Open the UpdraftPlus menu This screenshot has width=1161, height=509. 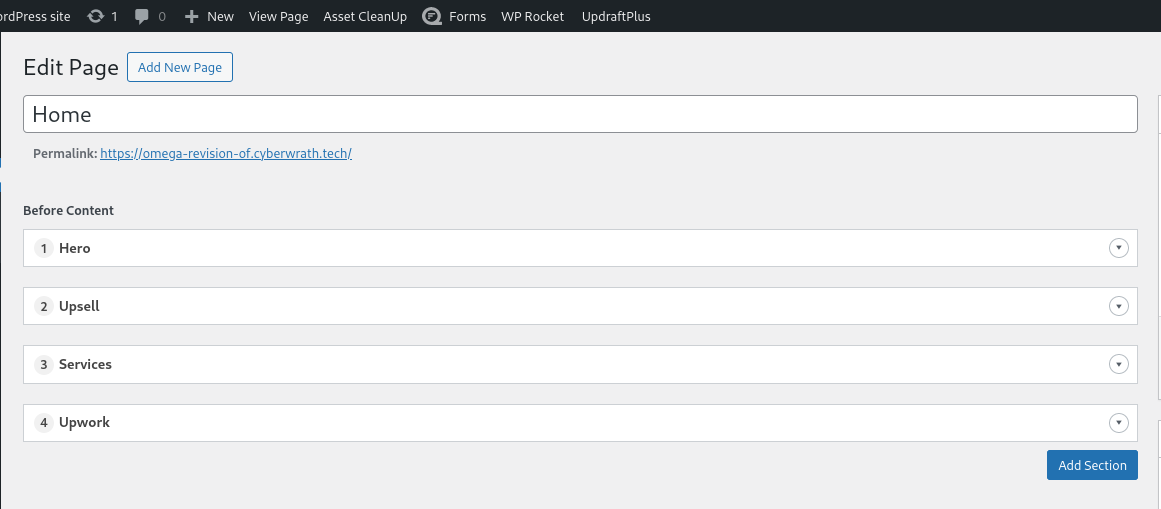(x=616, y=16)
